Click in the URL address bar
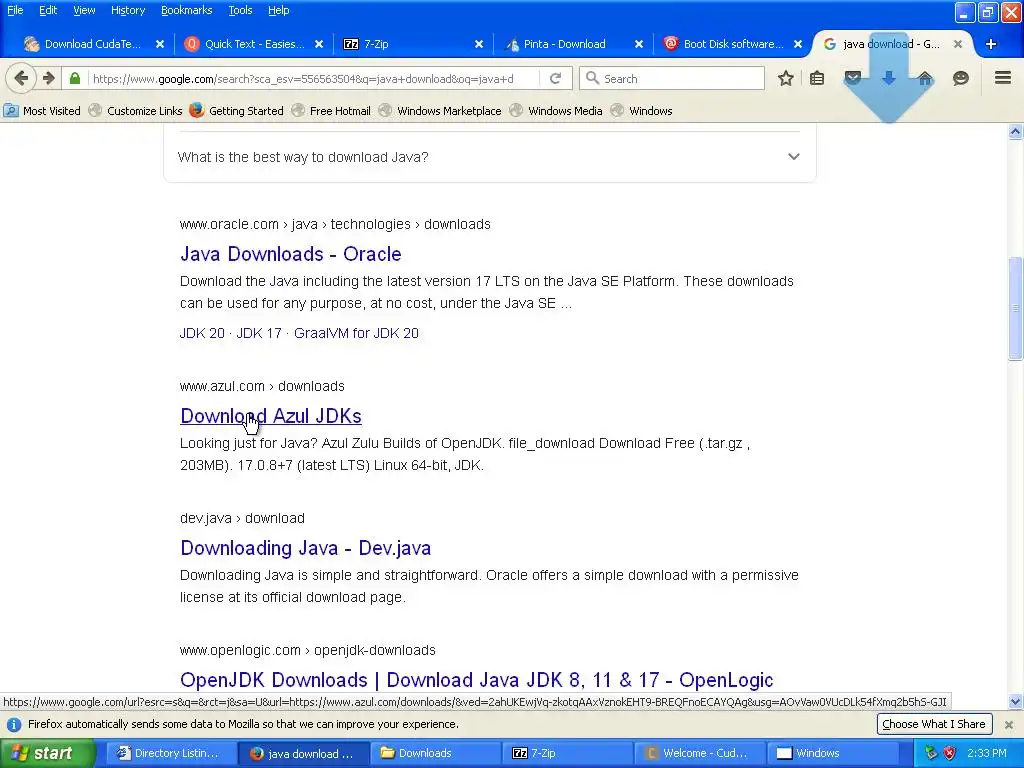Viewport: 1024px width, 768px height. [x=313, y=78]
